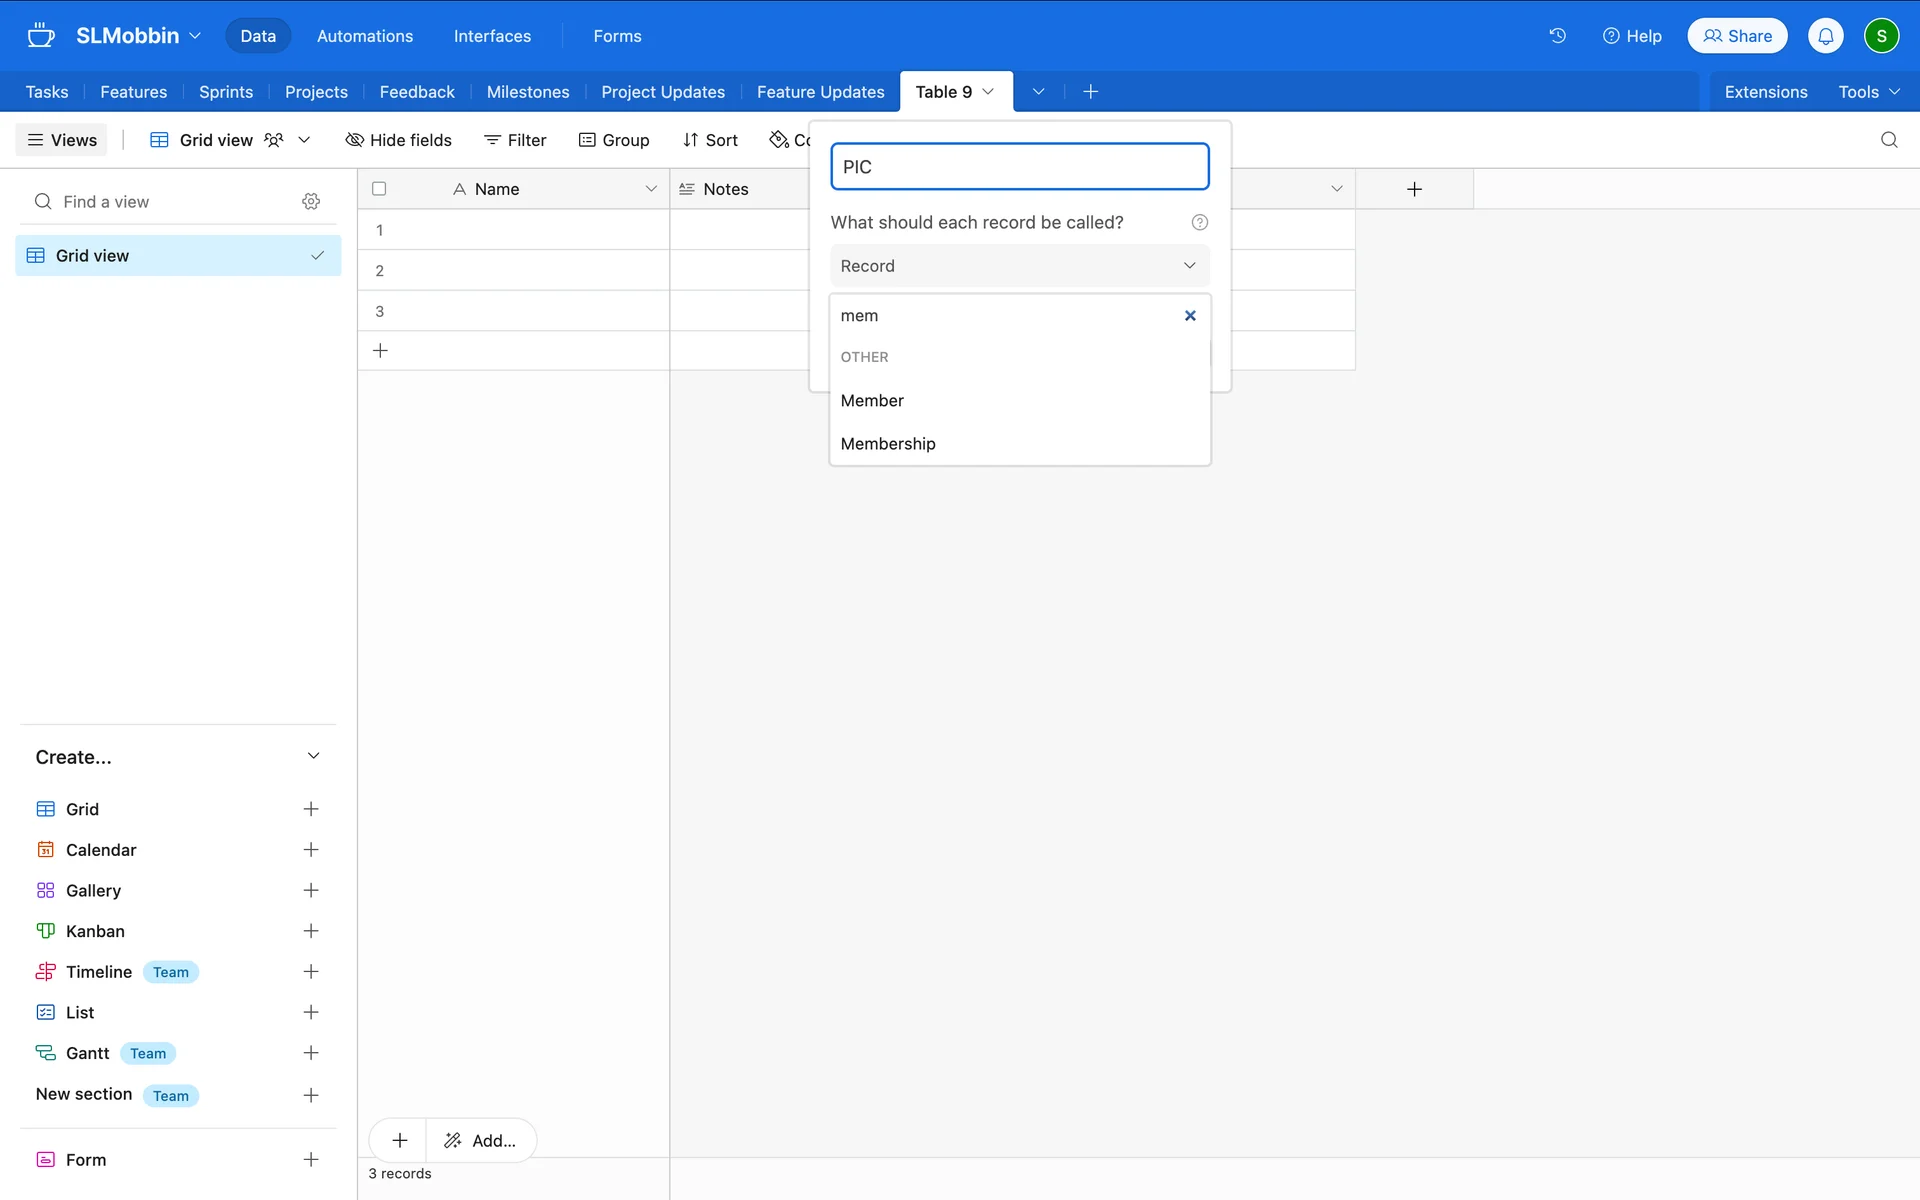Click the search magnifier icon at far right
The image size is (1920, 1200).
[x=1888, y=140]
